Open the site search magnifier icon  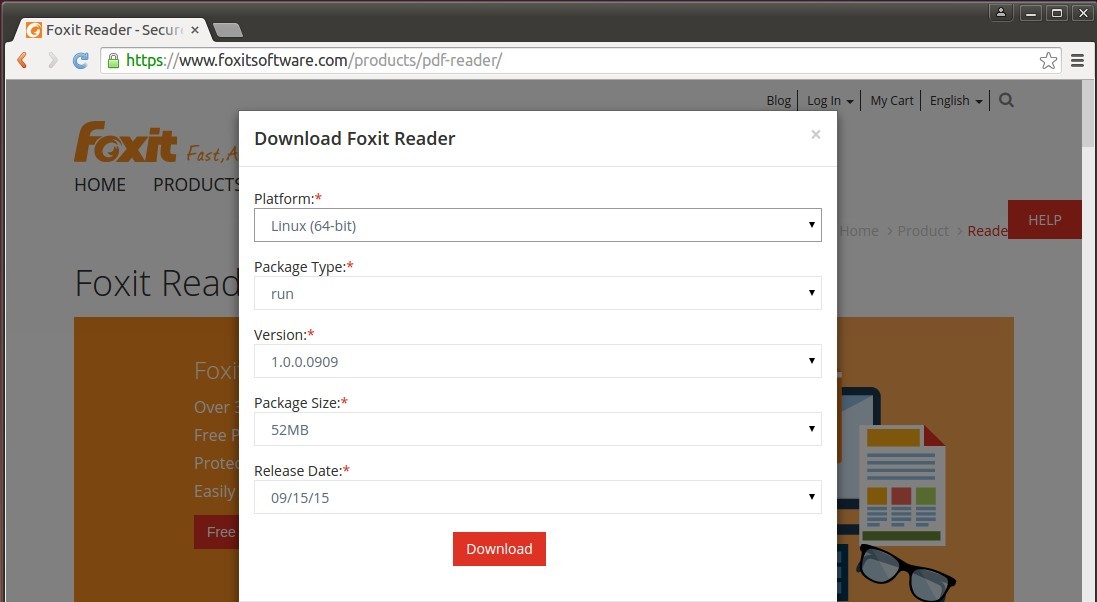1006,100
